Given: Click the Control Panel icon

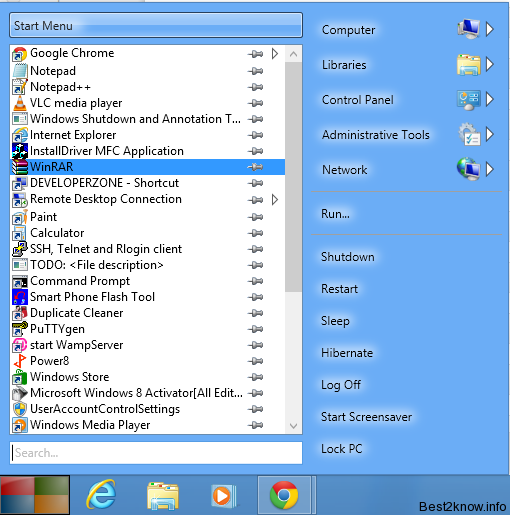Looking at the screenshot, I should pos(469,100).
